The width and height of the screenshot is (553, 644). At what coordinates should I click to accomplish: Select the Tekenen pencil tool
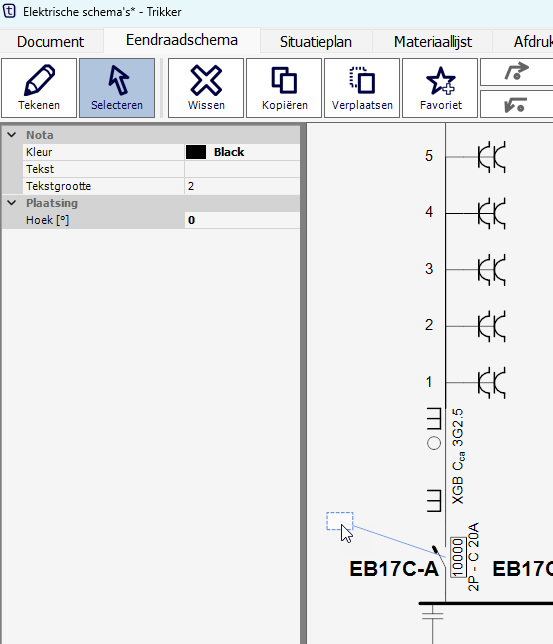tap(39, 88)
